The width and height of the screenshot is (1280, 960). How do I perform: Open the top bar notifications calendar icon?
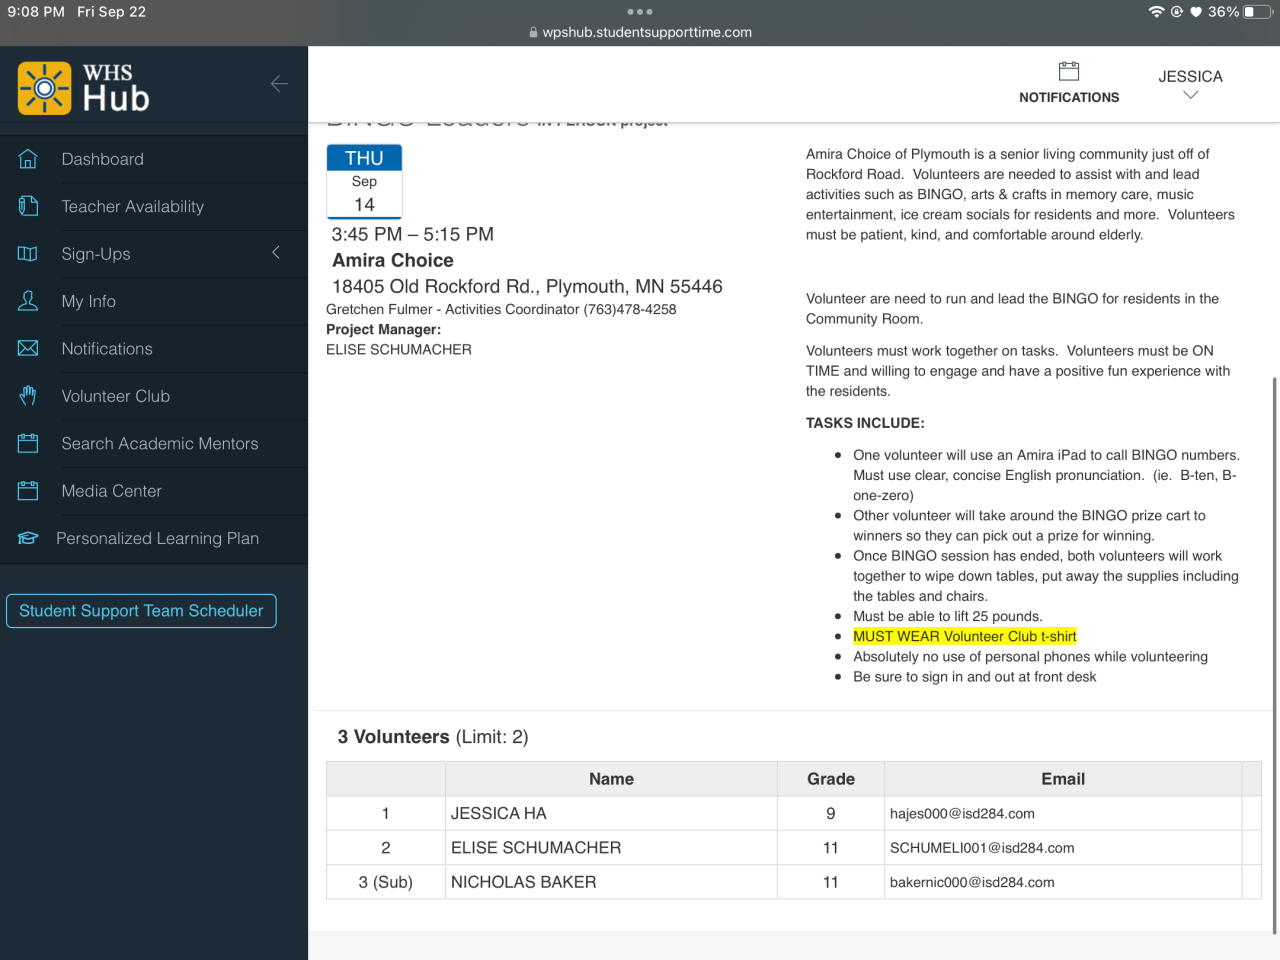click(x=1069, y=71)
